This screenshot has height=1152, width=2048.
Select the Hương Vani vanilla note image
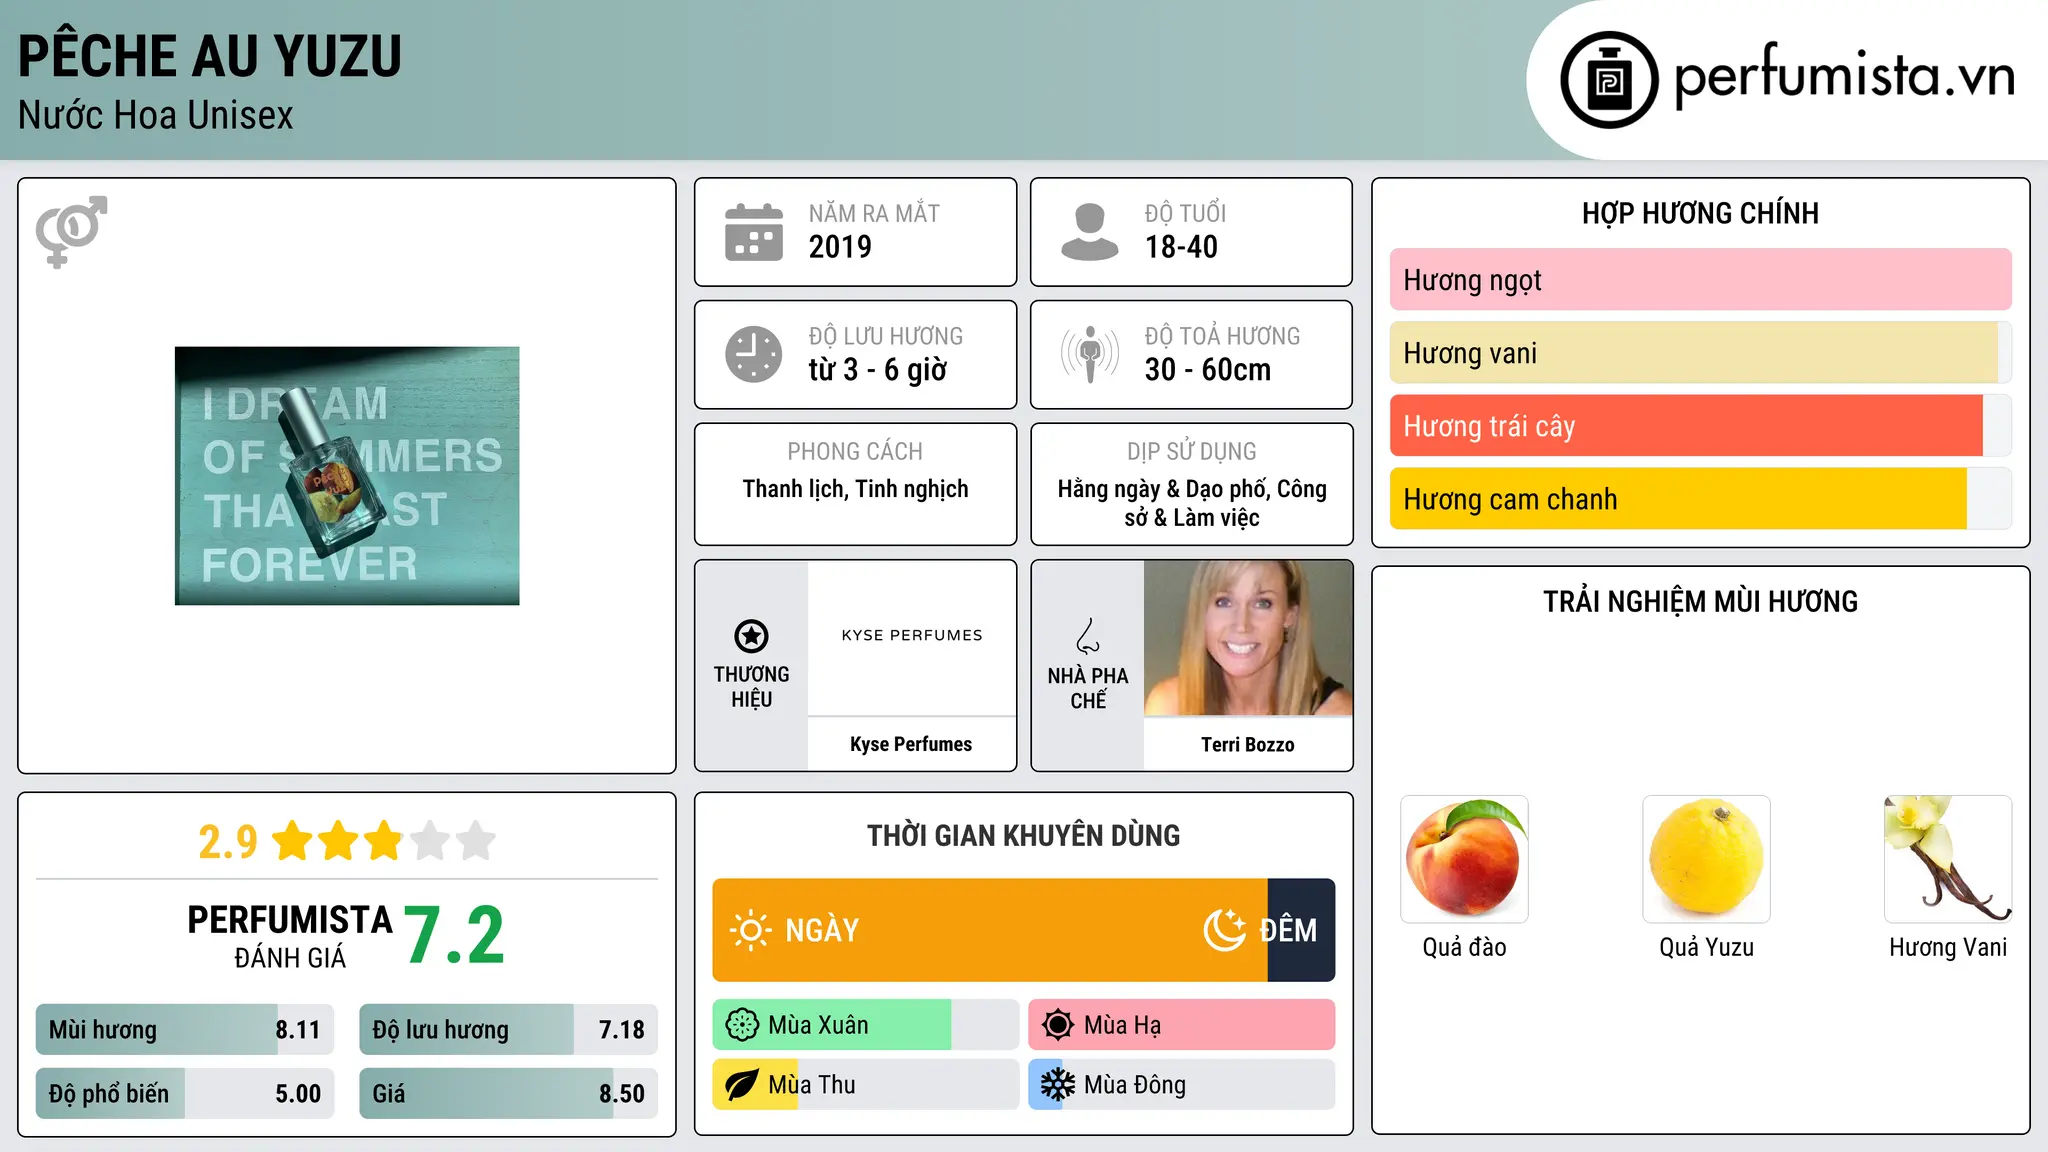pos(1948,859)
